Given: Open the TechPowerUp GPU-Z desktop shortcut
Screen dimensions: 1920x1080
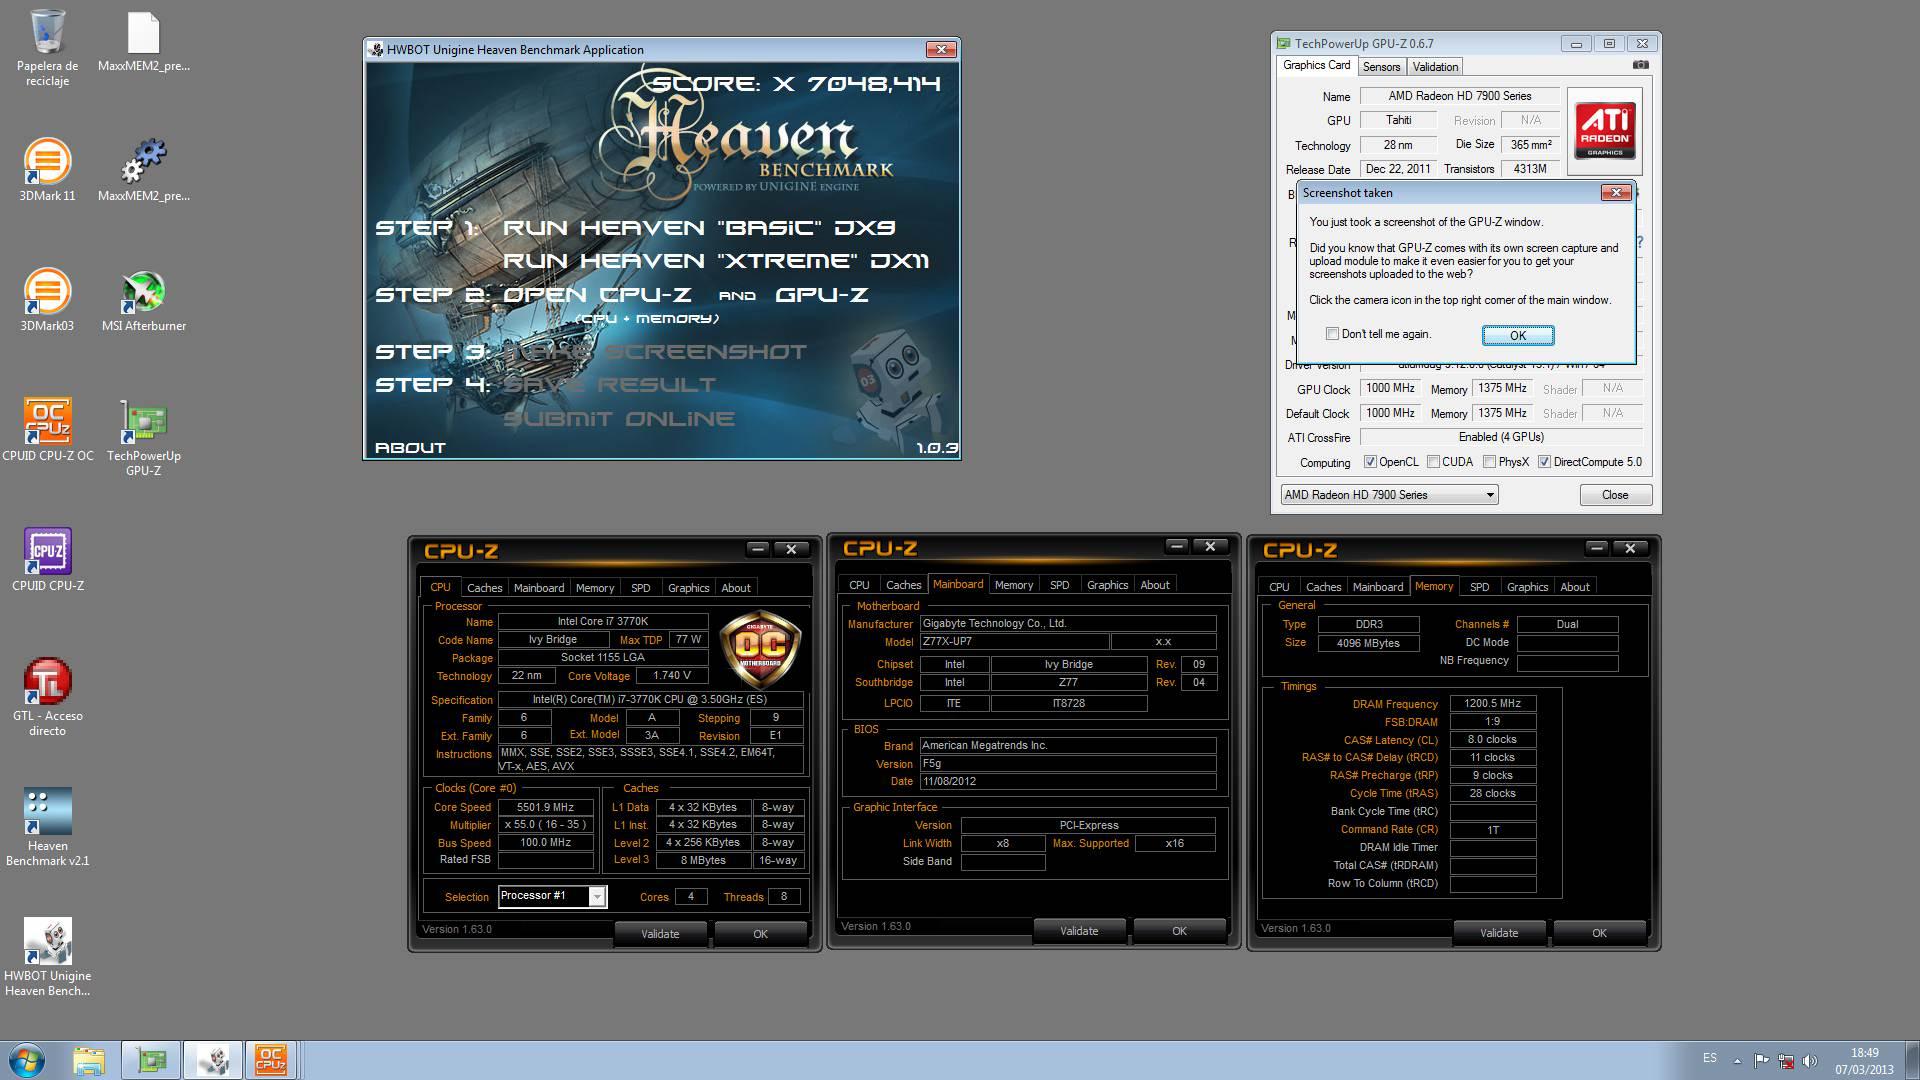Looking at the screenshot, I should (143, 437).
